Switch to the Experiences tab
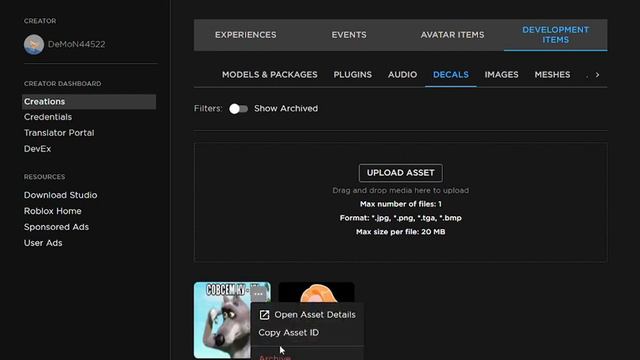This screenshot has width=640, height=360. [x=246, y=35]
